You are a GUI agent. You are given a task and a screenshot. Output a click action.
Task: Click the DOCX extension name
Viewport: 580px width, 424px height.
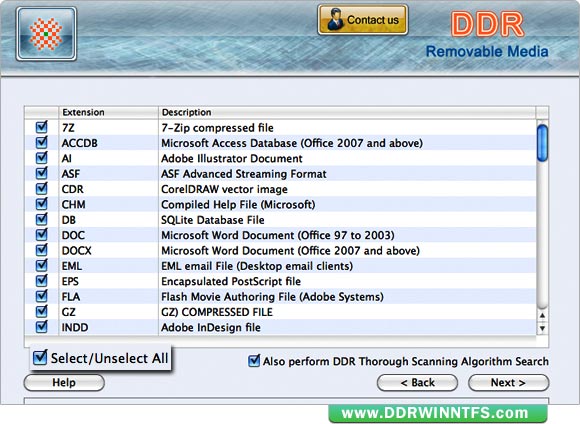pos(77,250)
